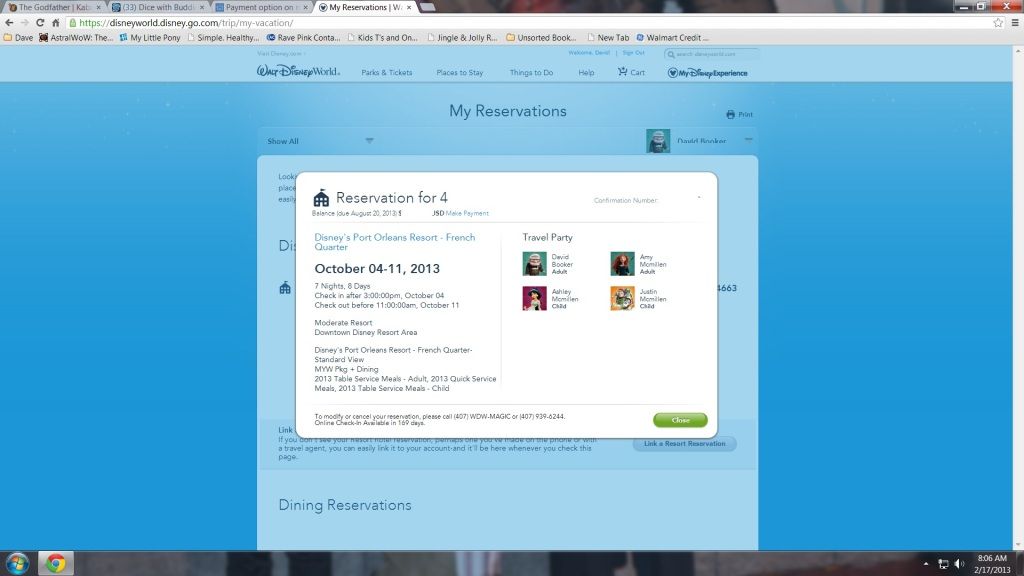Image resolution: width=1024 pixels, height=576 pixels.
Task: Click the "7 Nights, 8 Days" text
Action: (342, 286)
